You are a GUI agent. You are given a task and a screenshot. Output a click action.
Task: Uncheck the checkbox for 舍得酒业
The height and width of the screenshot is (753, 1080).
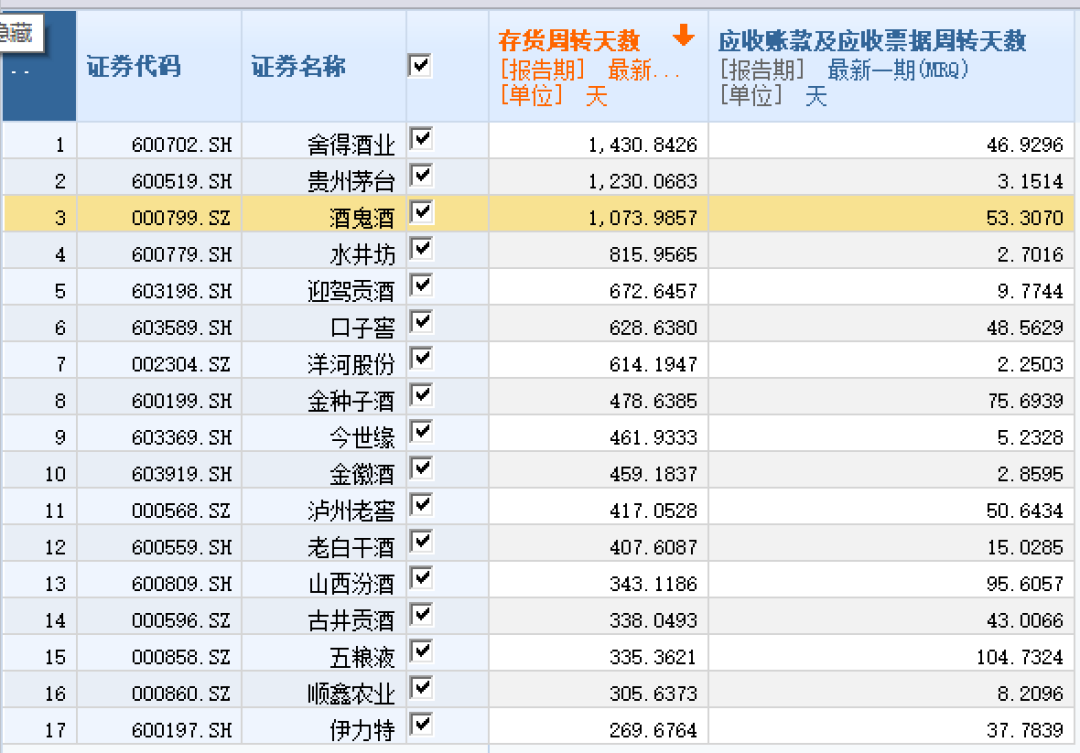click(421, 138)
